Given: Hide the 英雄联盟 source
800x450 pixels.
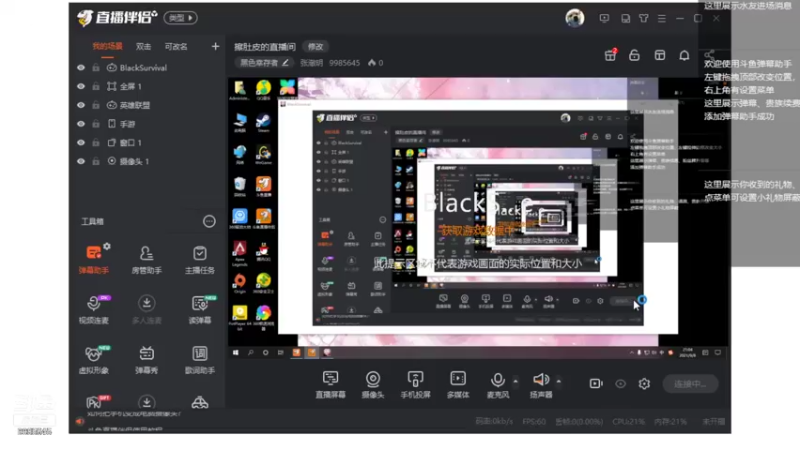Looking at the screenshot, I should 81,105.
